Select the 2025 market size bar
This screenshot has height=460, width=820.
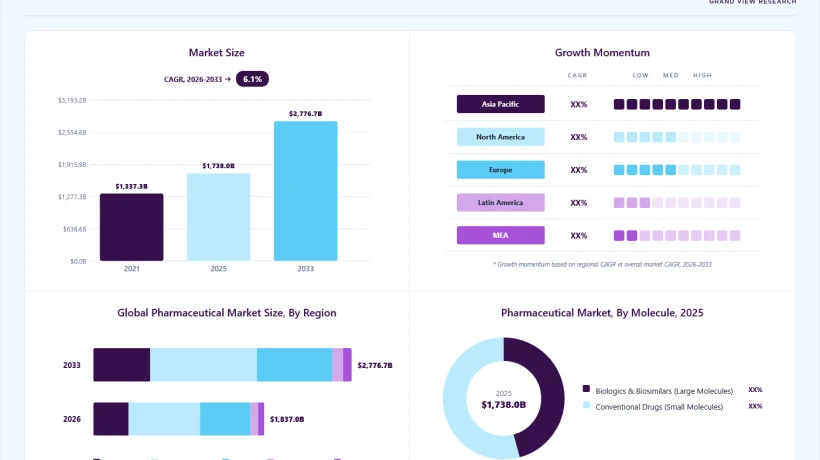219,217
